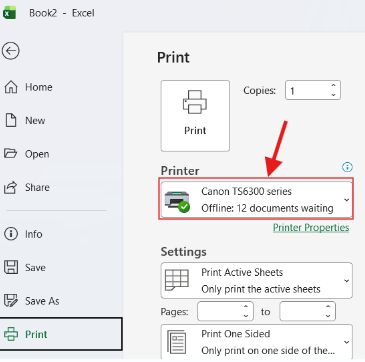
Task: Click the Open folder icon
Action: pyautogui.click(x=10, y=154)
